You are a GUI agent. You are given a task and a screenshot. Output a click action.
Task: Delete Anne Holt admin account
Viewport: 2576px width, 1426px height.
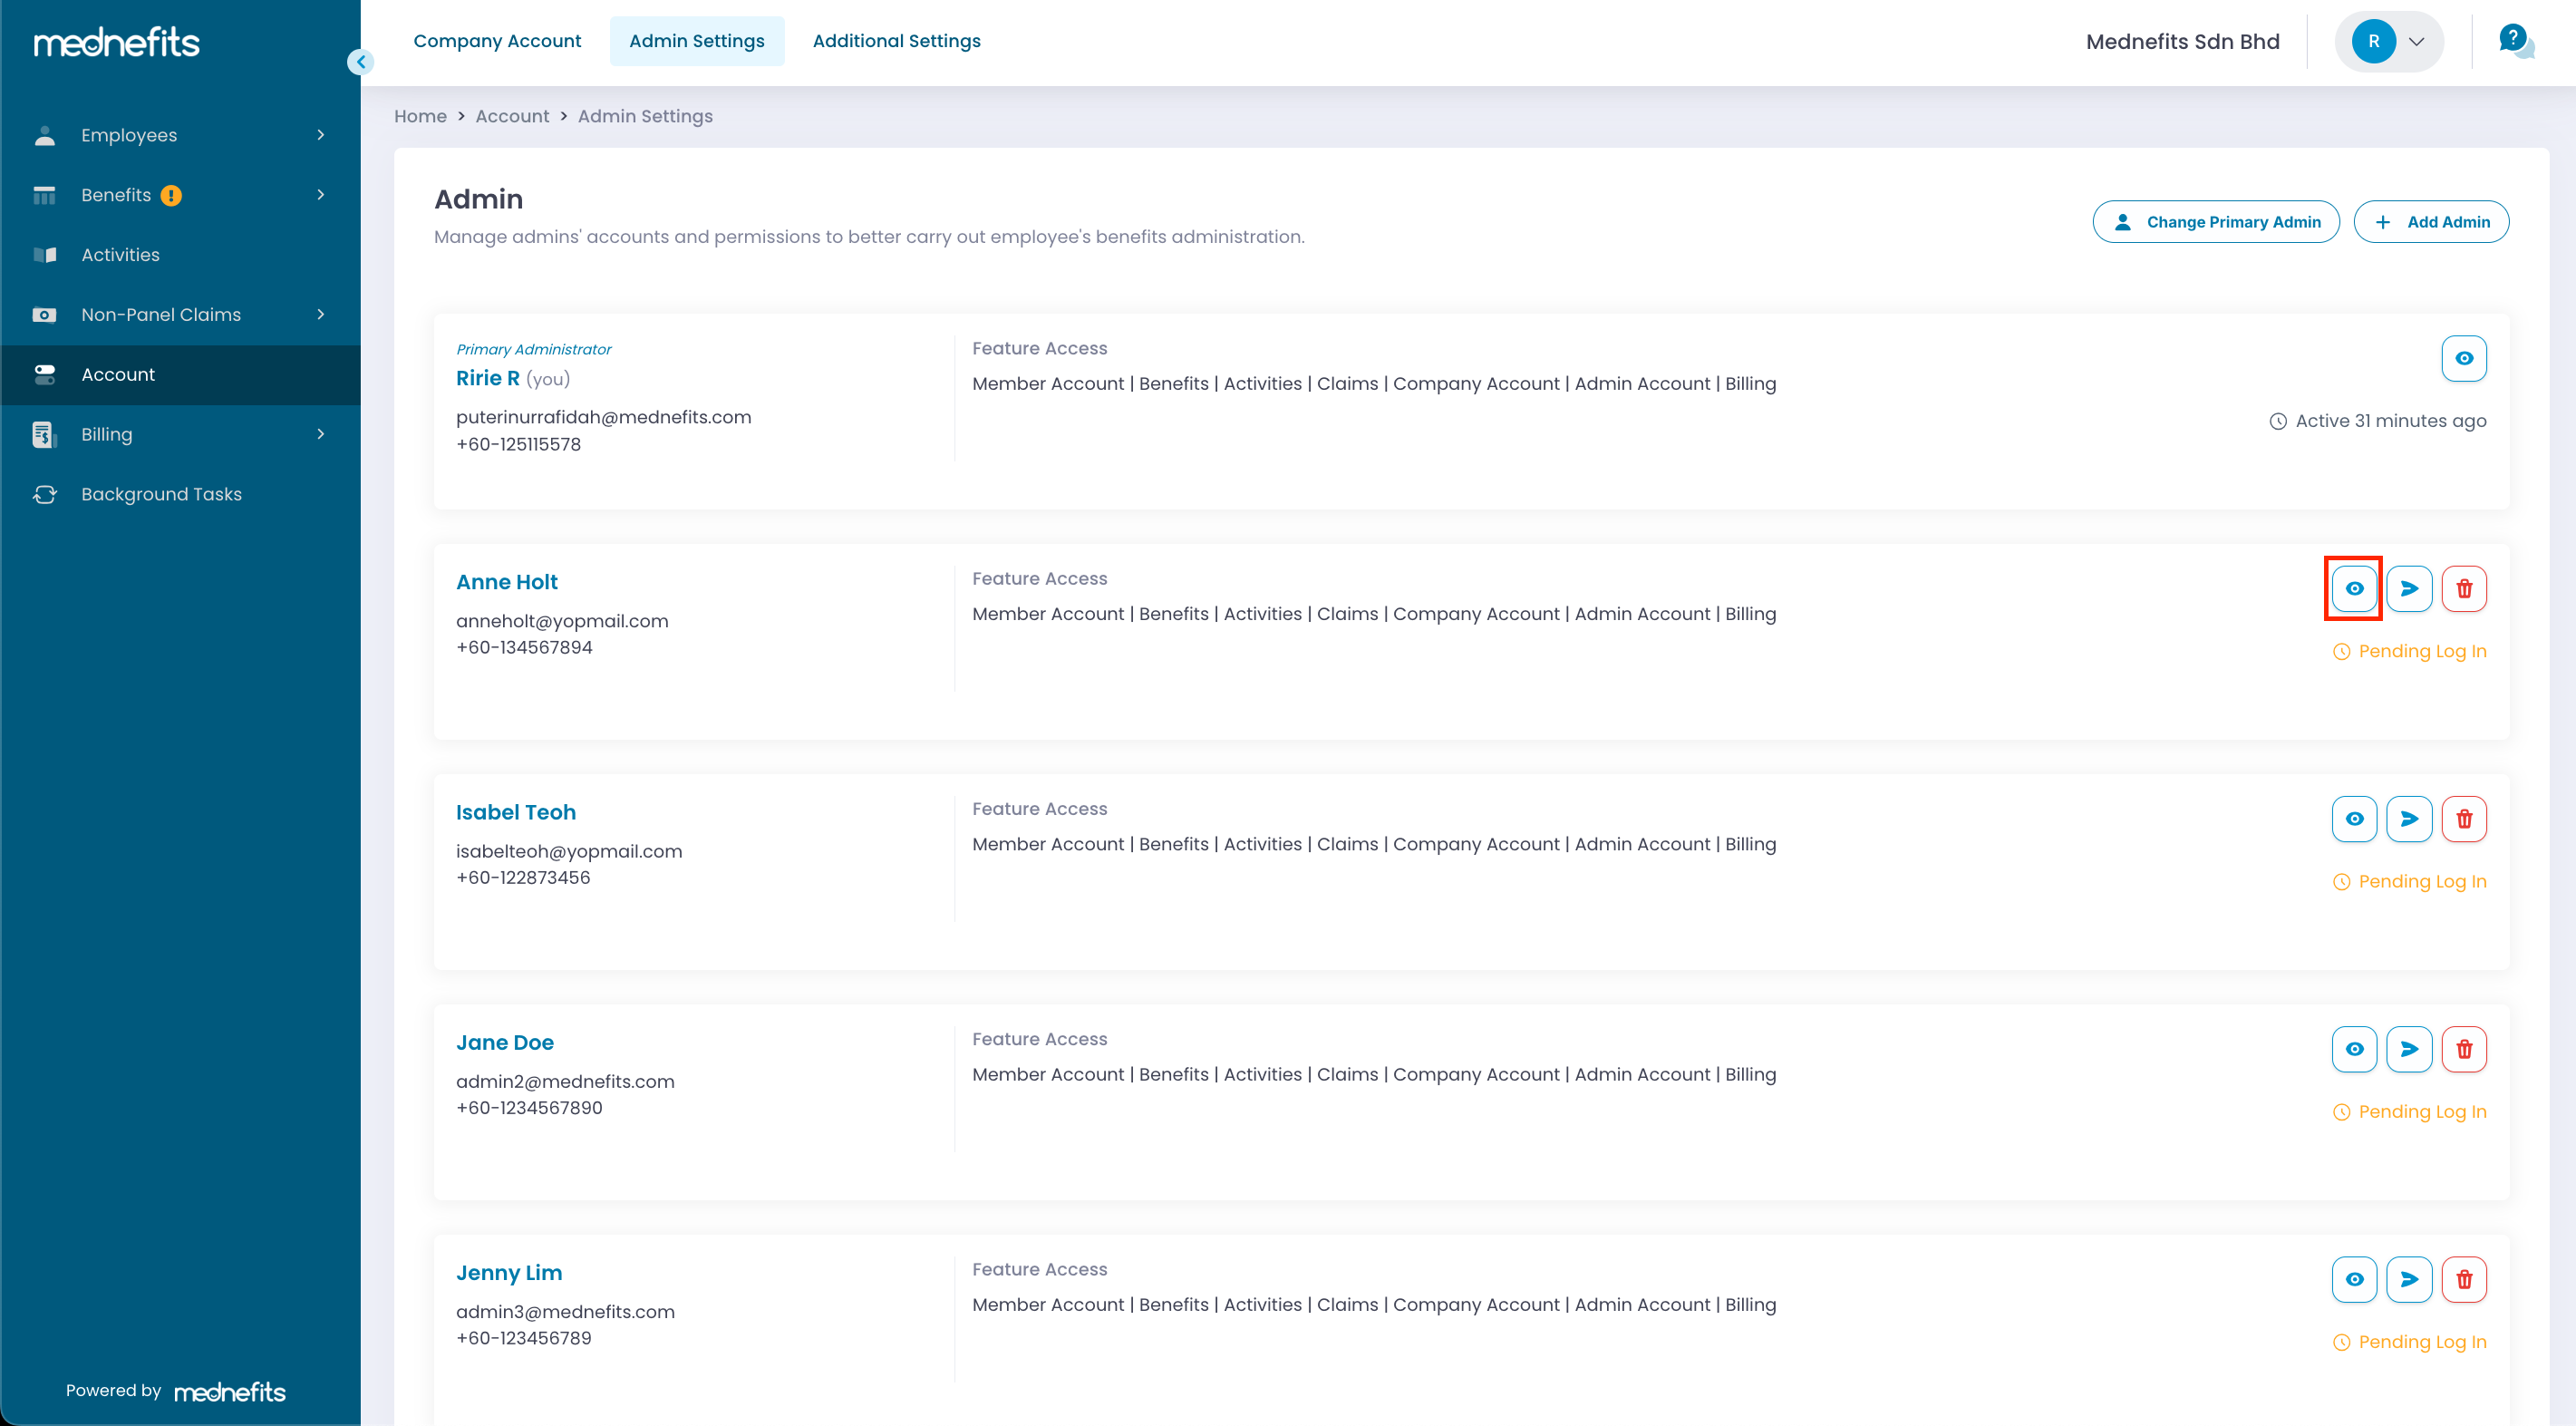[x=2464, y=588]
